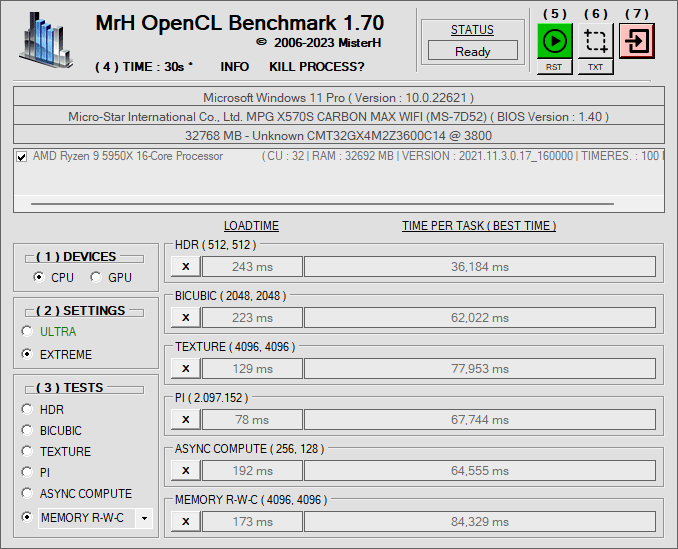This screenshot has height=549, width=678.
Task: Export results with TXT button
Action: point(595,67)
